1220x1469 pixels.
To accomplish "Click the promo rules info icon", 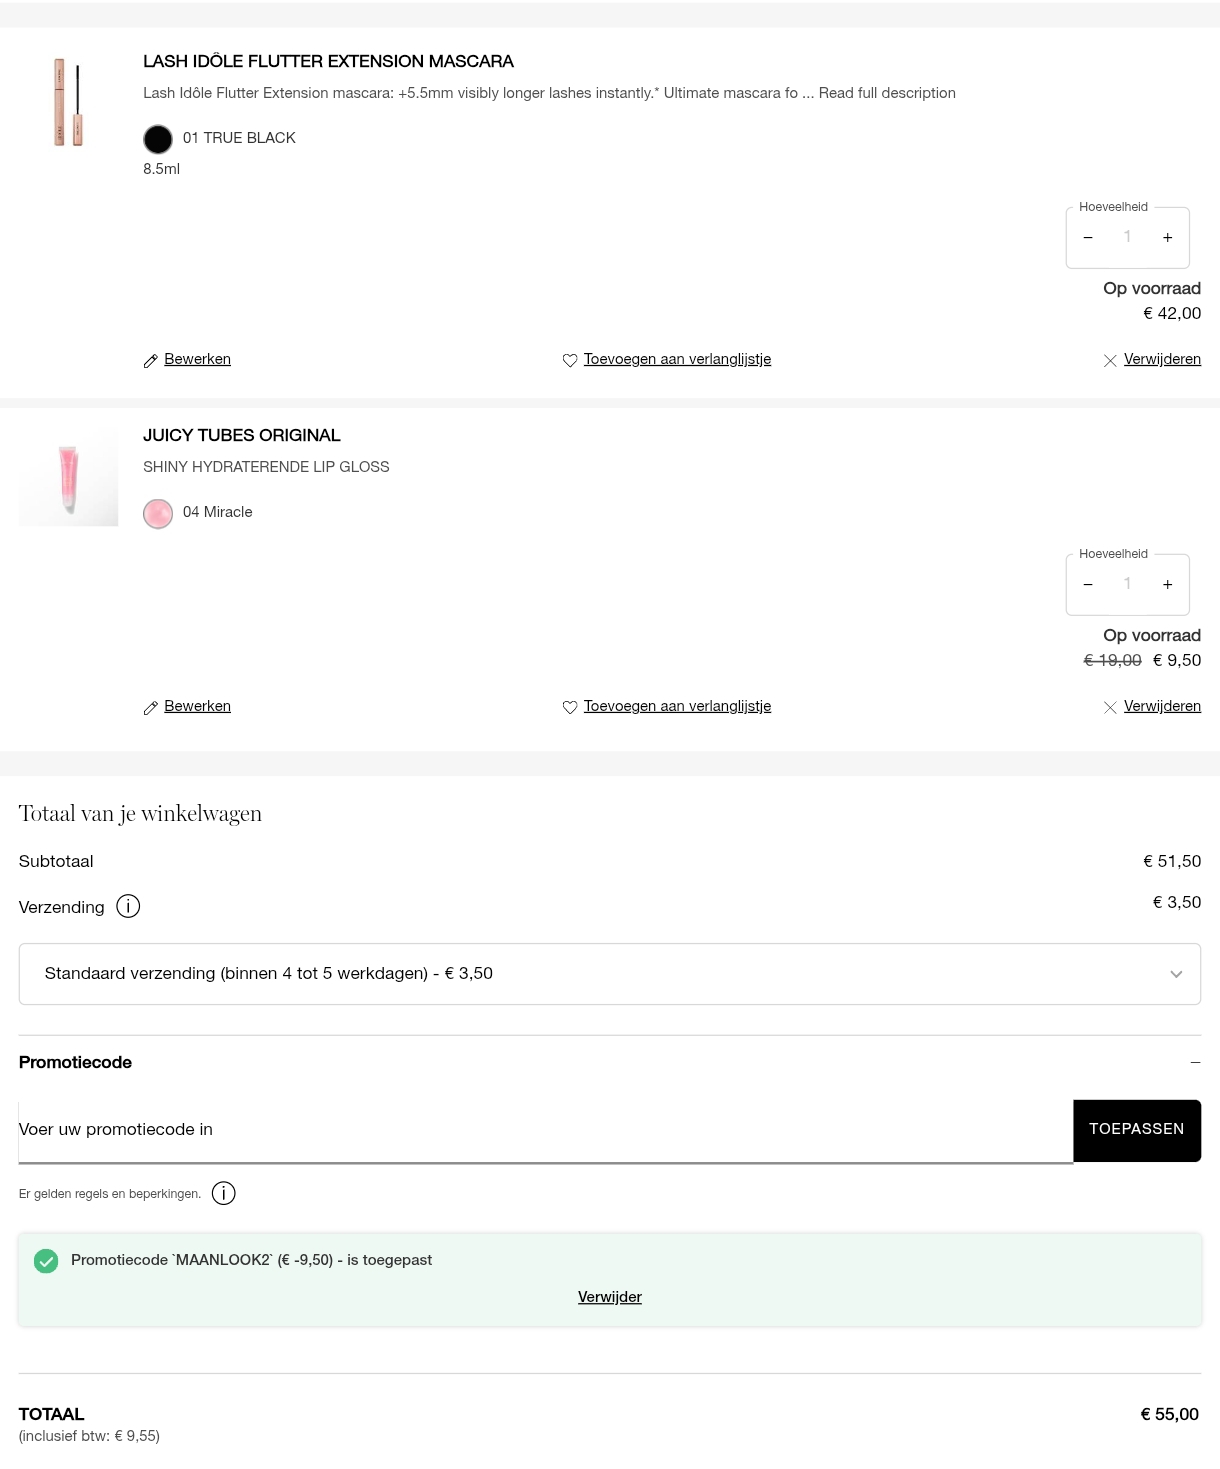I will tap(224, 1193).
